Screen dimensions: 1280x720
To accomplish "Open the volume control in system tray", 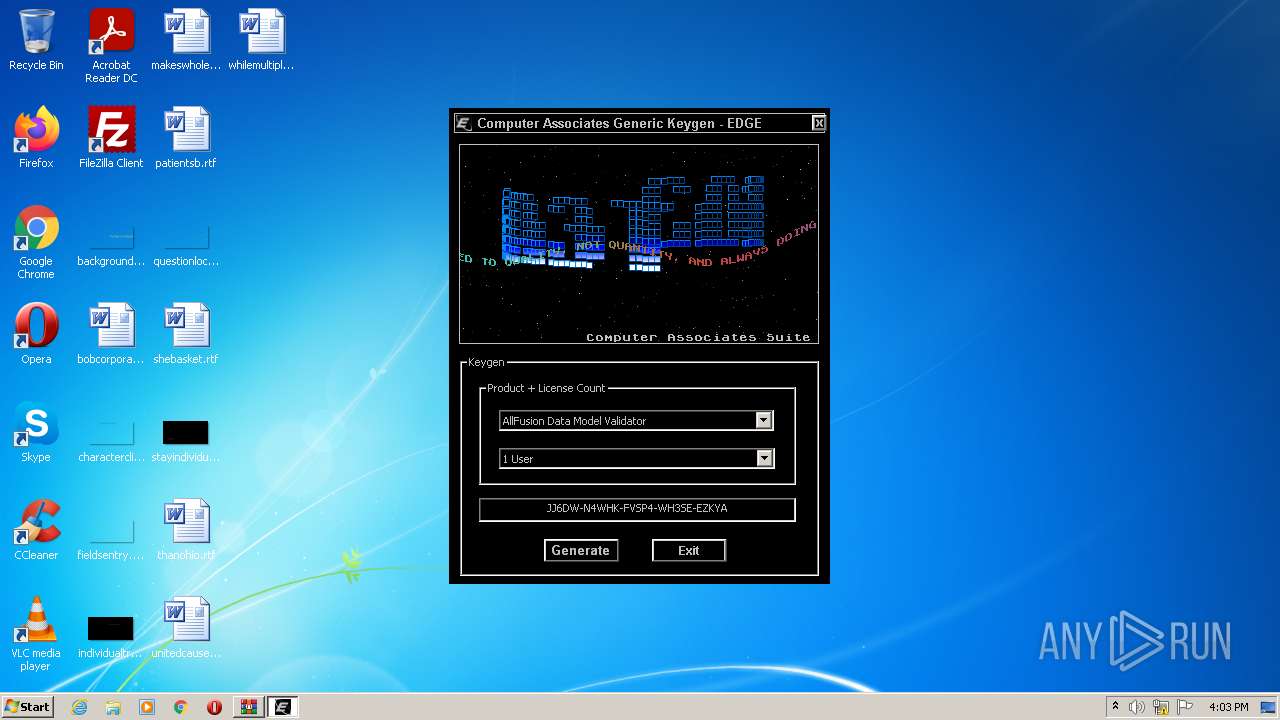I will (x=1137, y=707).
